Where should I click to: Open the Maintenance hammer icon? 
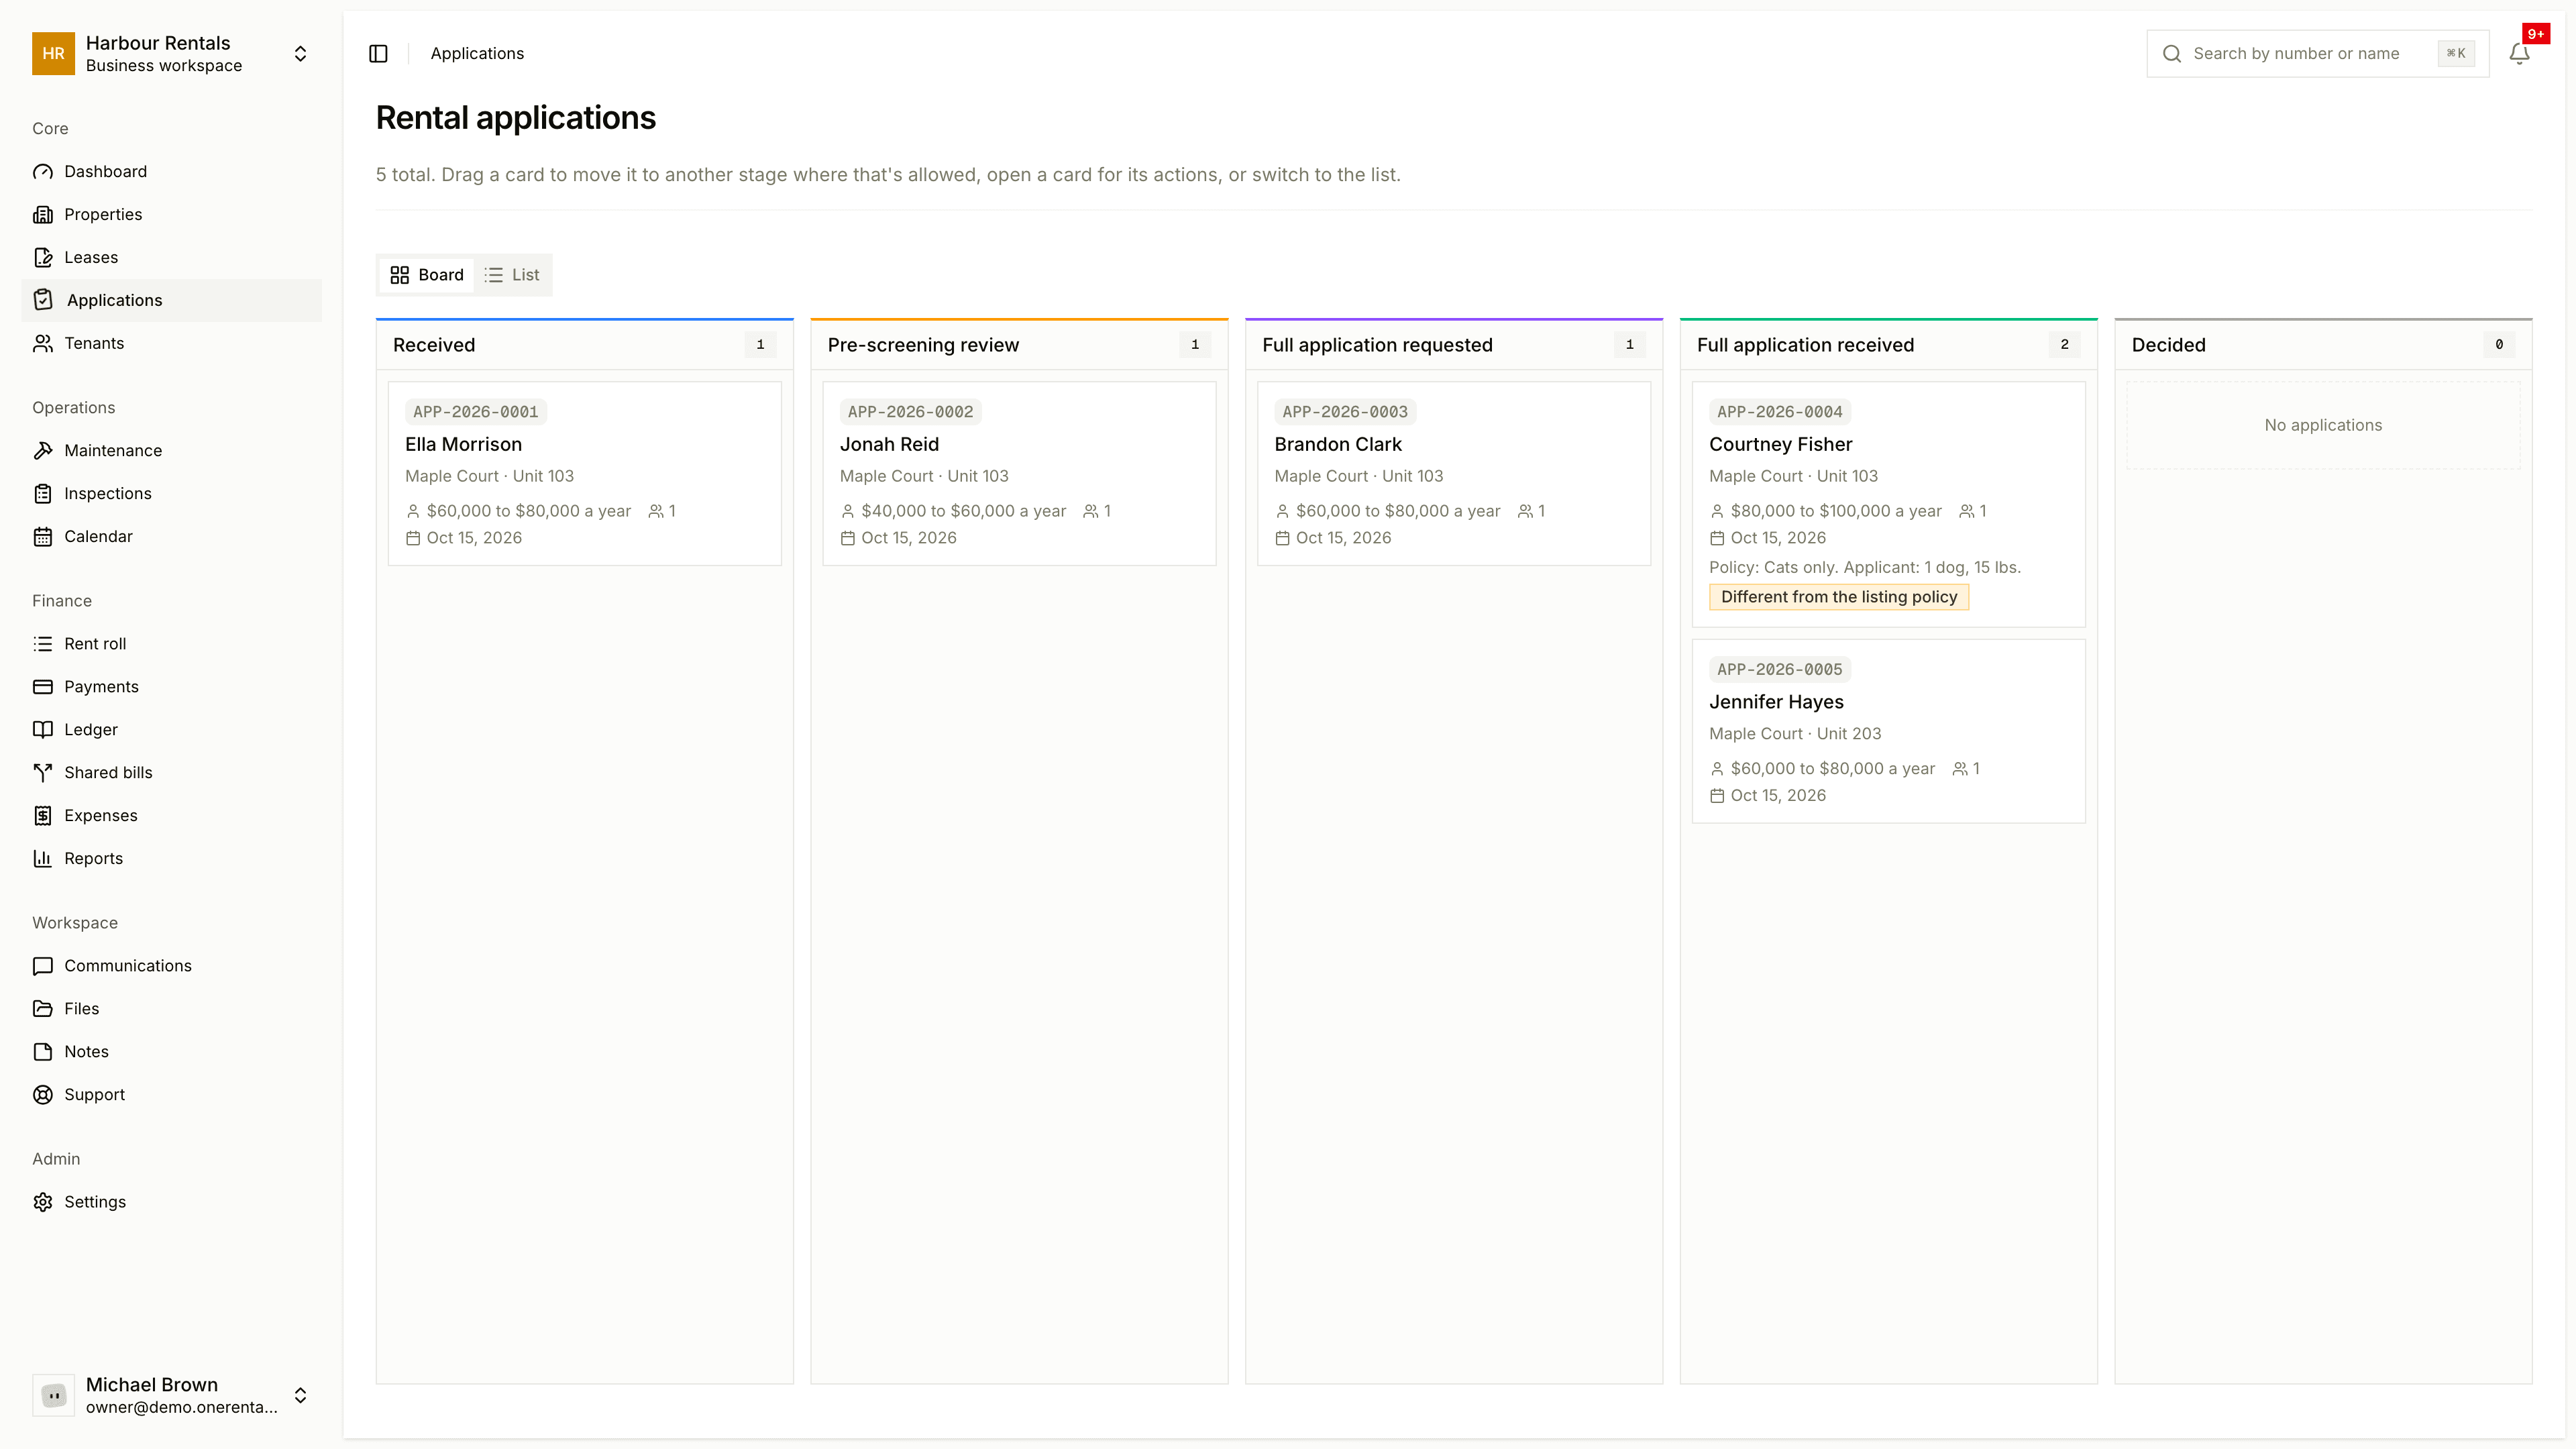click(42, 451)
